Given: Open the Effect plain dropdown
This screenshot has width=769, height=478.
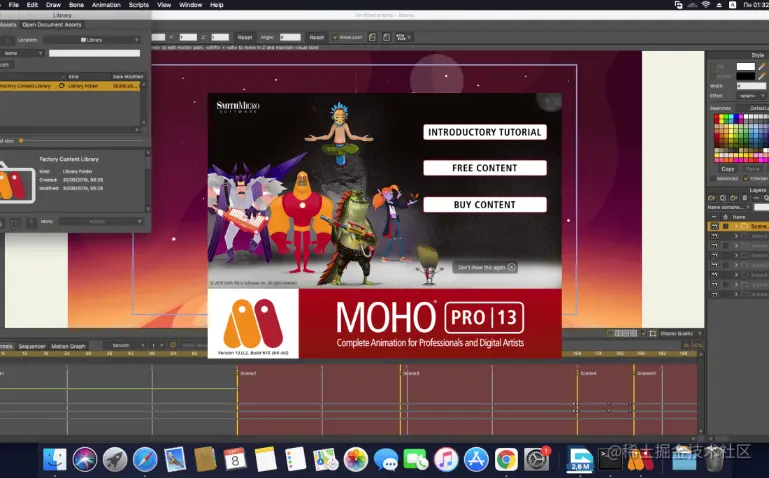Looking at the screenshot, I should point(752,96).
